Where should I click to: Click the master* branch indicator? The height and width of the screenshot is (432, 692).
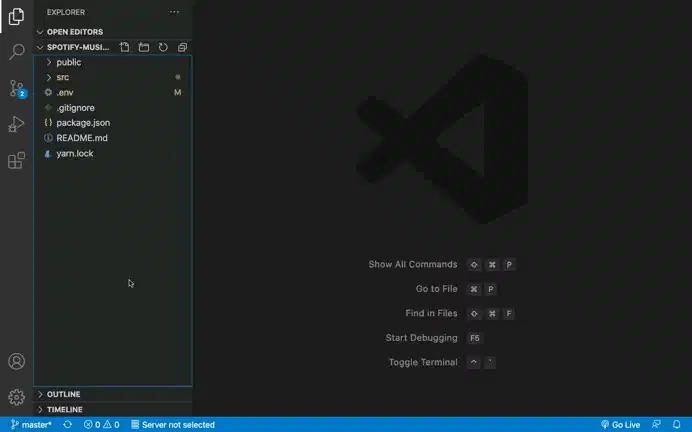pyautogui.click(x=31, y=424)
